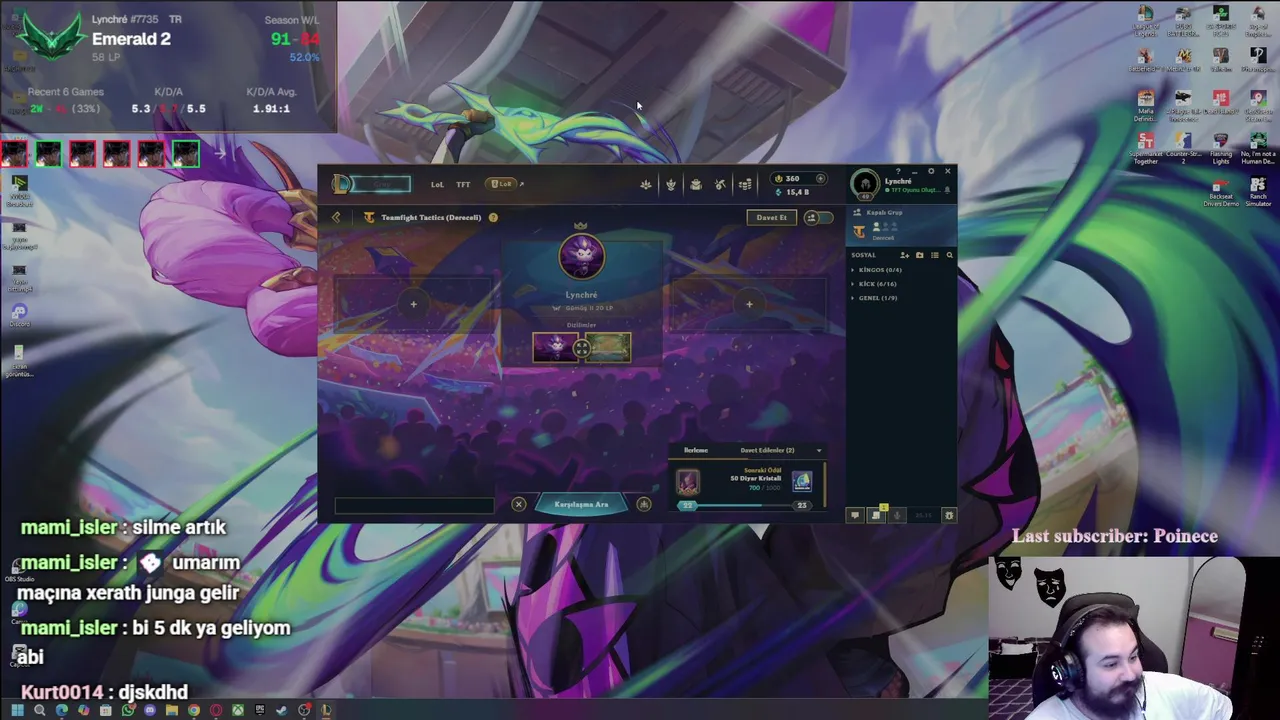This screenshot has height=720, width=1280.
Task: Click the League client logo button
Action: (343, 184)
